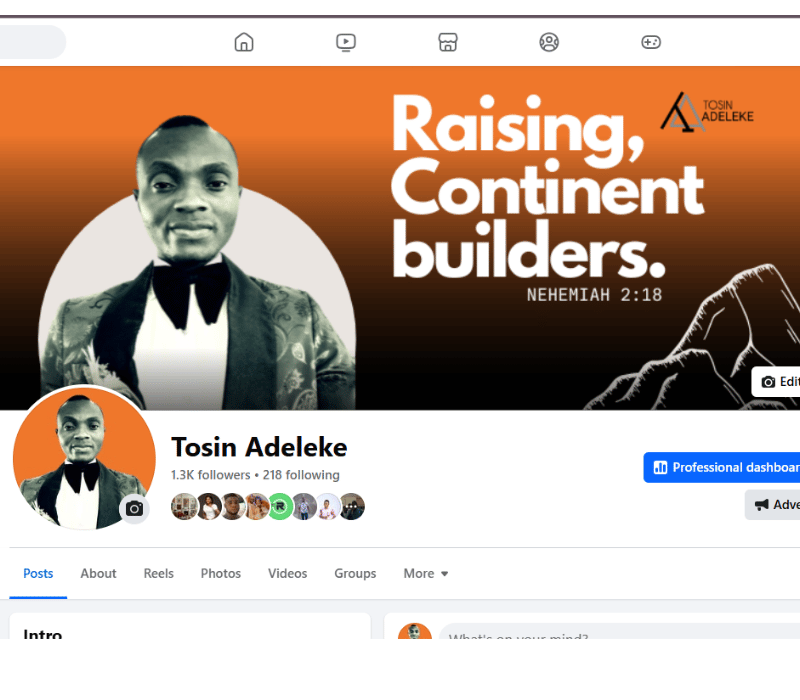
Task: Open the Groups icon in top navigation
Action: pos(549,42)
